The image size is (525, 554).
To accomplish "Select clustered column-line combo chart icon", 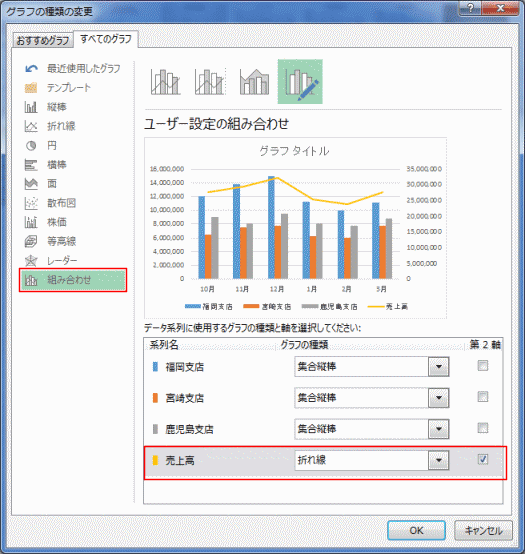I will [x=165, y=82].
